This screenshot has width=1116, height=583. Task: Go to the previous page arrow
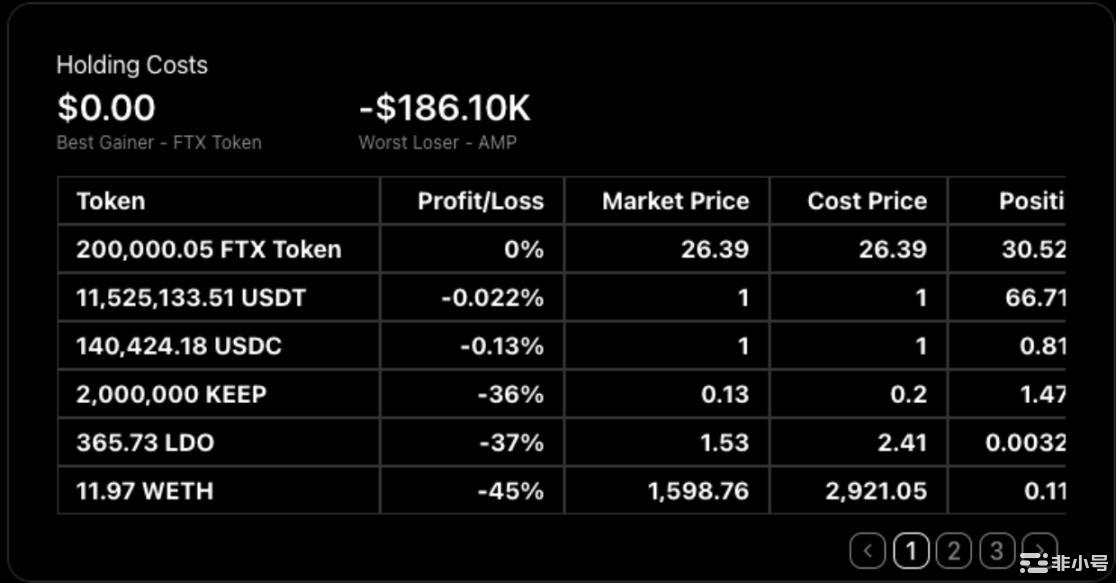point(868,550)
